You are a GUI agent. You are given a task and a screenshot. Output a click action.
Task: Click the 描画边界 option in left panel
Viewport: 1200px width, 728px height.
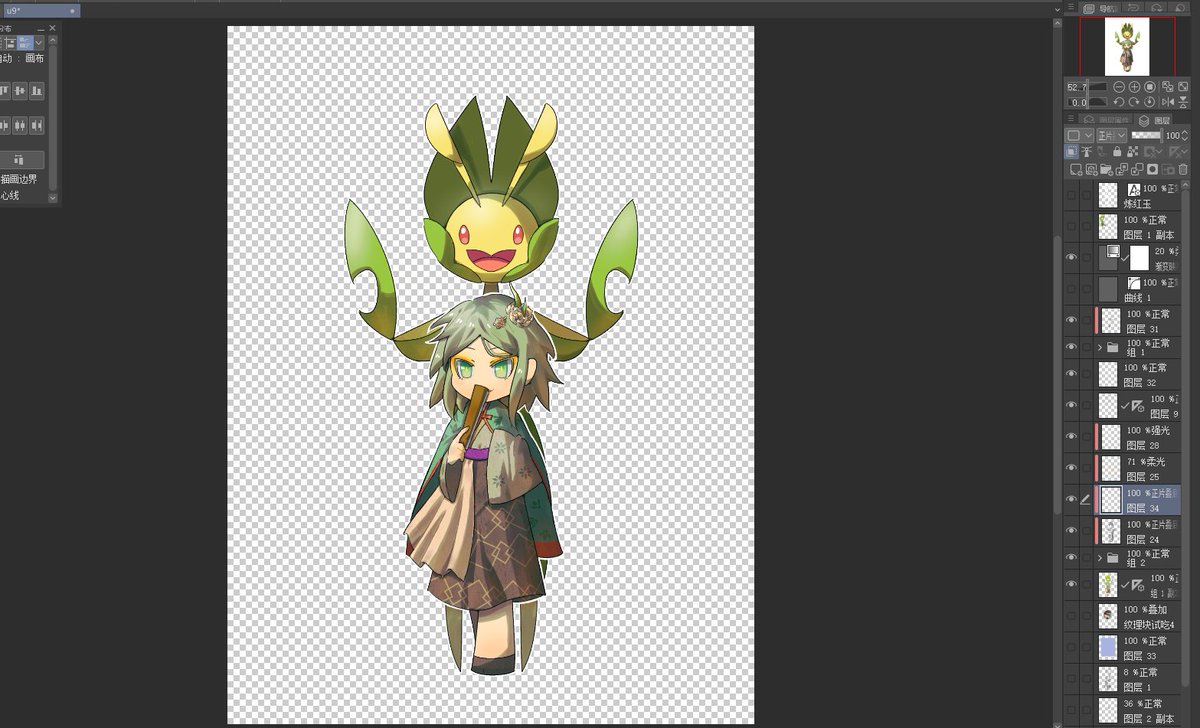pyautogui.click(x=19, y=179)
